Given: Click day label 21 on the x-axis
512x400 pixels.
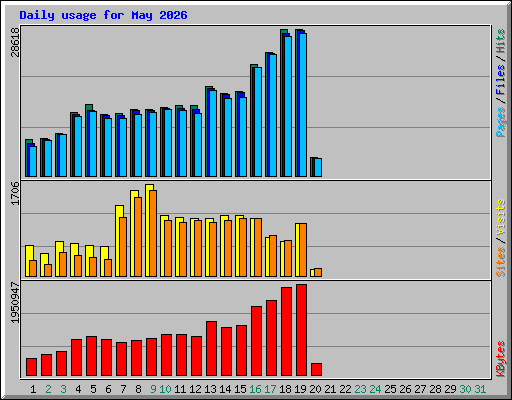Looking at the screenshot, I should point(330,389).
